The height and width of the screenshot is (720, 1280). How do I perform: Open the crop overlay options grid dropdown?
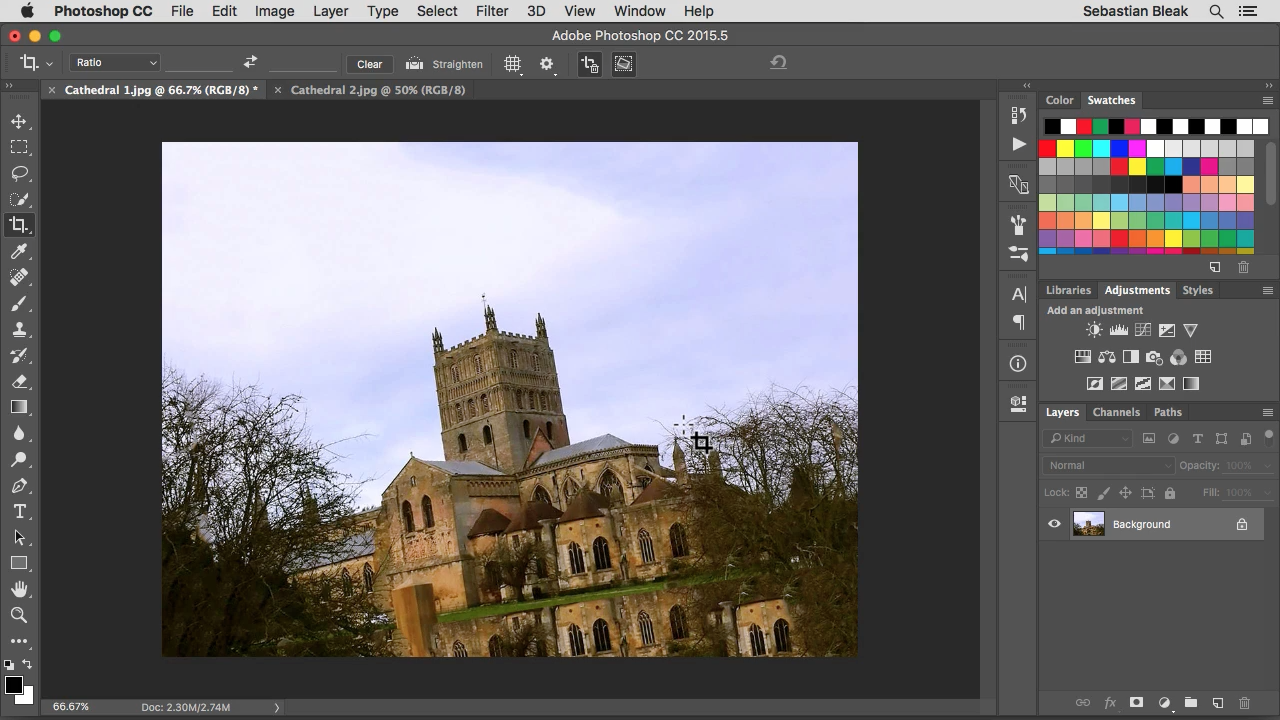[x=512, y=64]
